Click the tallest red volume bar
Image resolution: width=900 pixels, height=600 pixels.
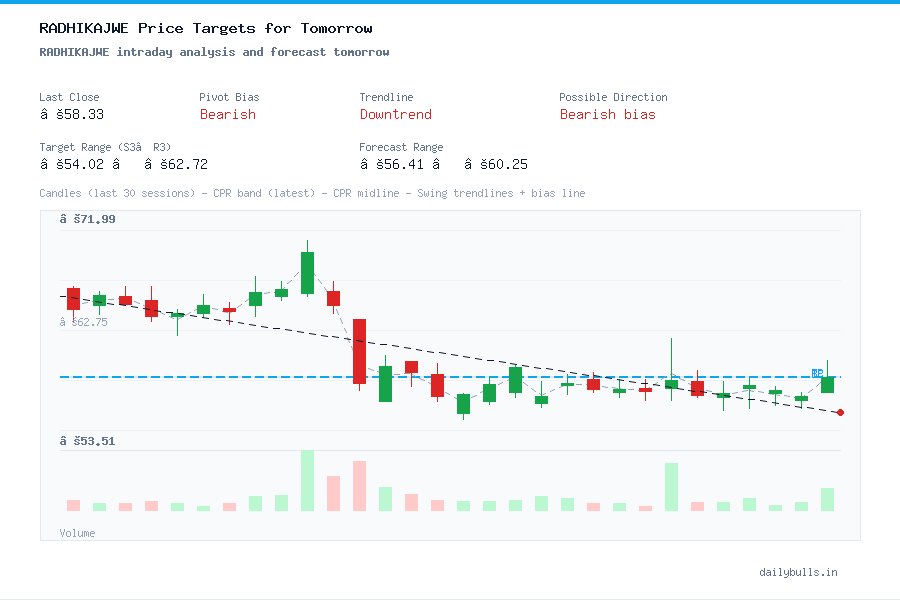[x=359, y=486]
